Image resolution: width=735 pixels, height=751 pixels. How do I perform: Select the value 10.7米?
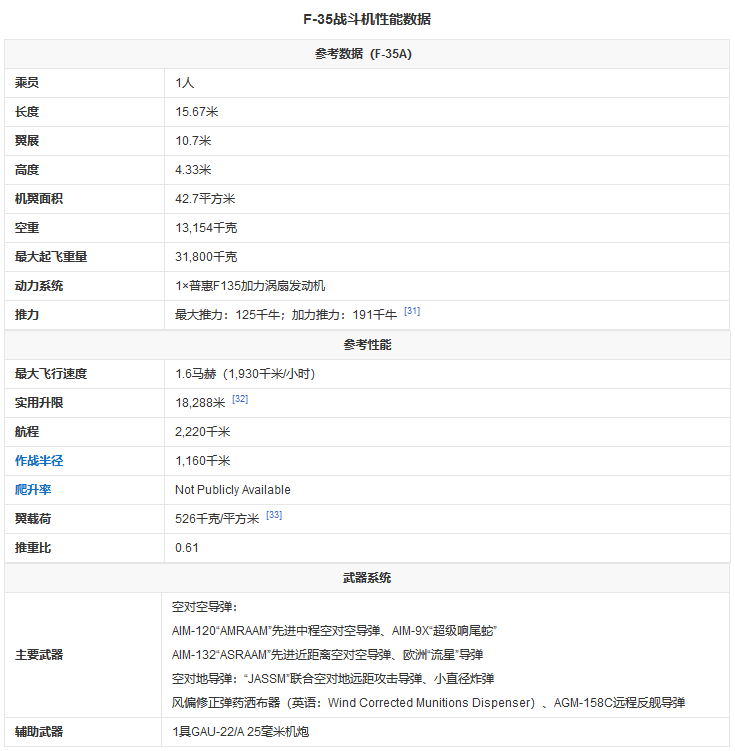[193, 141]
